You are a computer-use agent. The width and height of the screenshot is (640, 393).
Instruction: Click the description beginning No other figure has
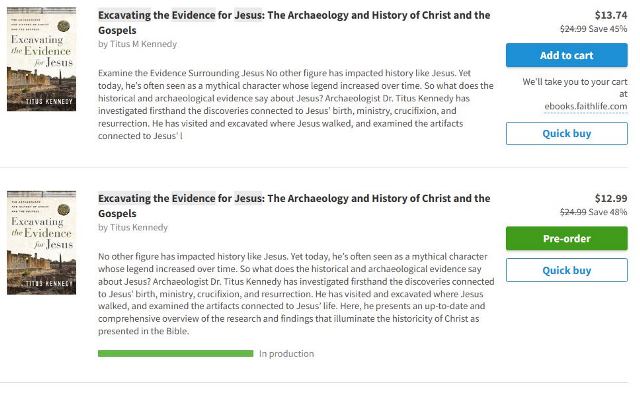tap(296, 294)
